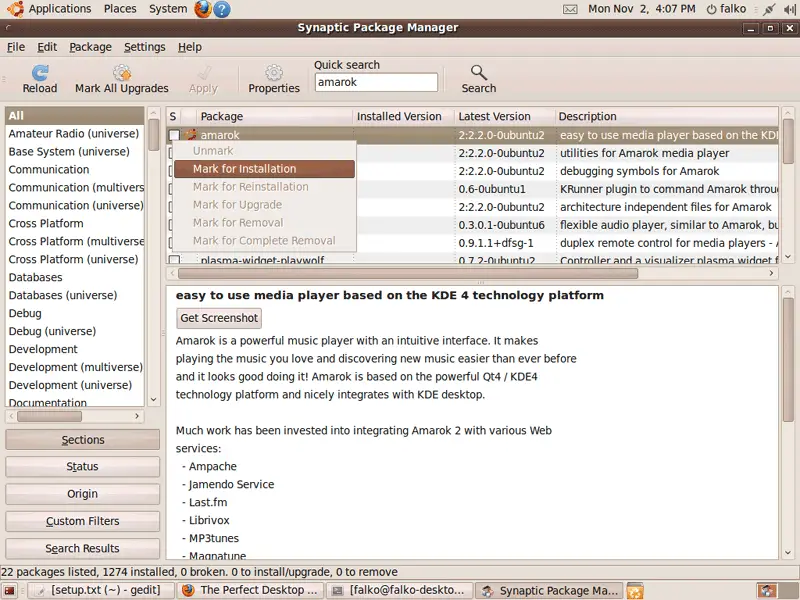Click the sections list down arrow
This screenshot has width=800, height=600.
pyautogui.click(x=154, y=400)
